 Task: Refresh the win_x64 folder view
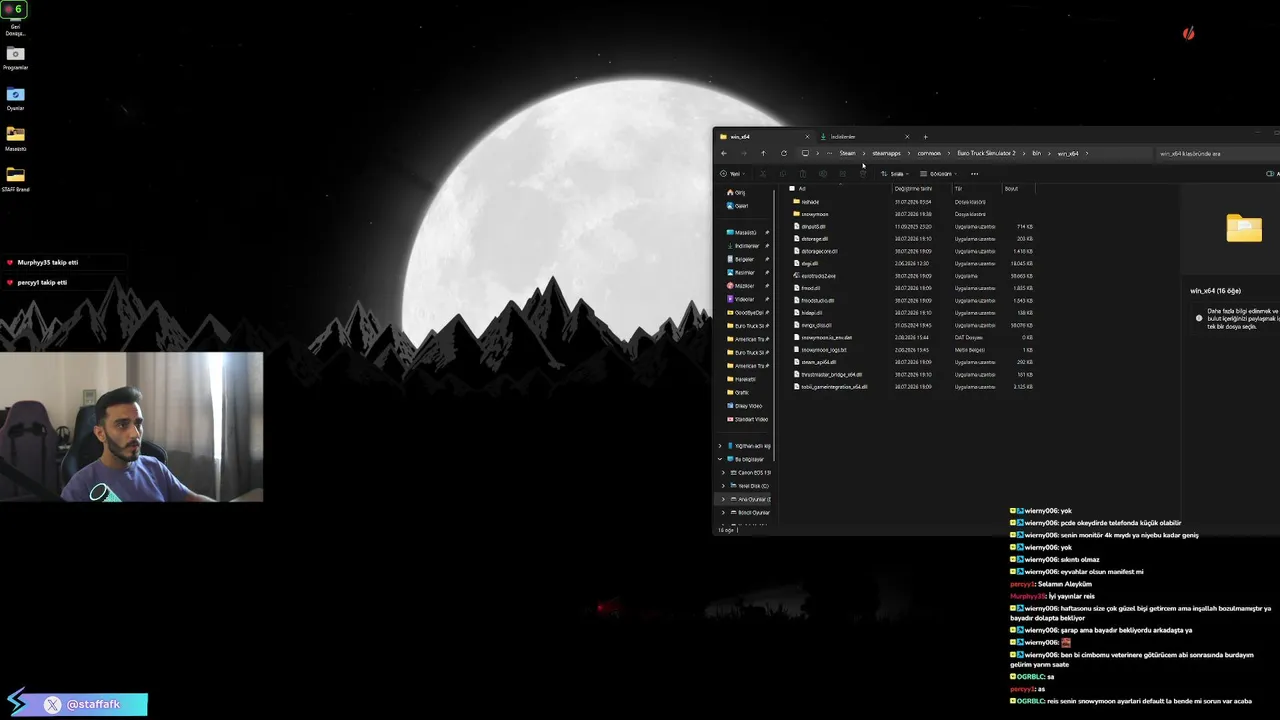[x=784, y=153]
